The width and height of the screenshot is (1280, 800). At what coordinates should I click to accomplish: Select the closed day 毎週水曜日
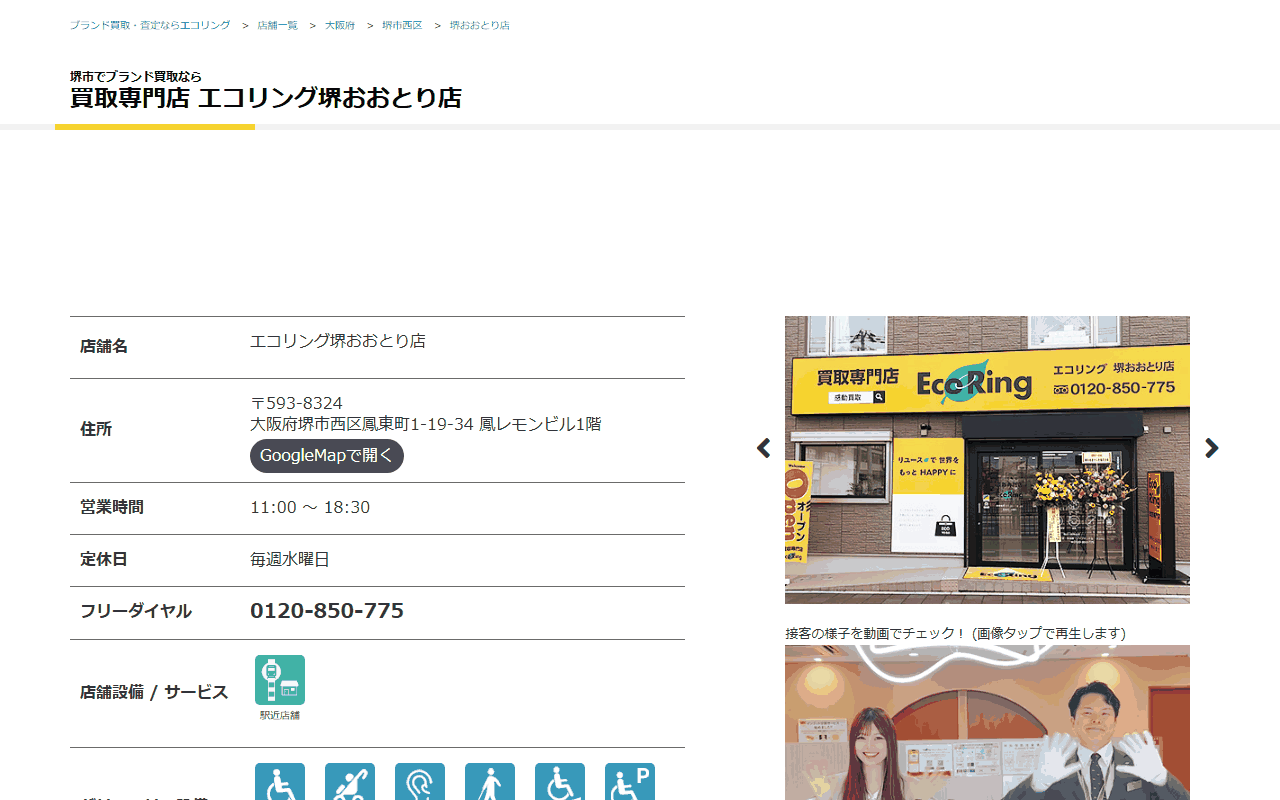coord(290,559)
